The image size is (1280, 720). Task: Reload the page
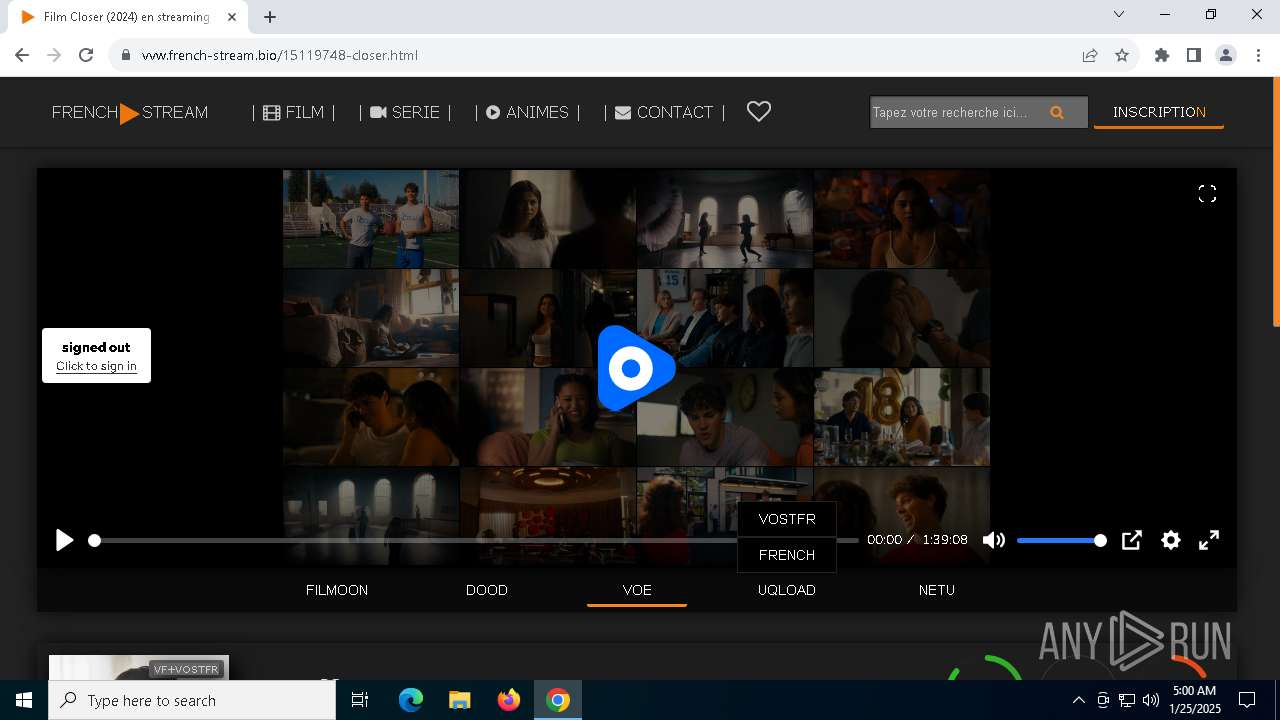click(86, 55)
